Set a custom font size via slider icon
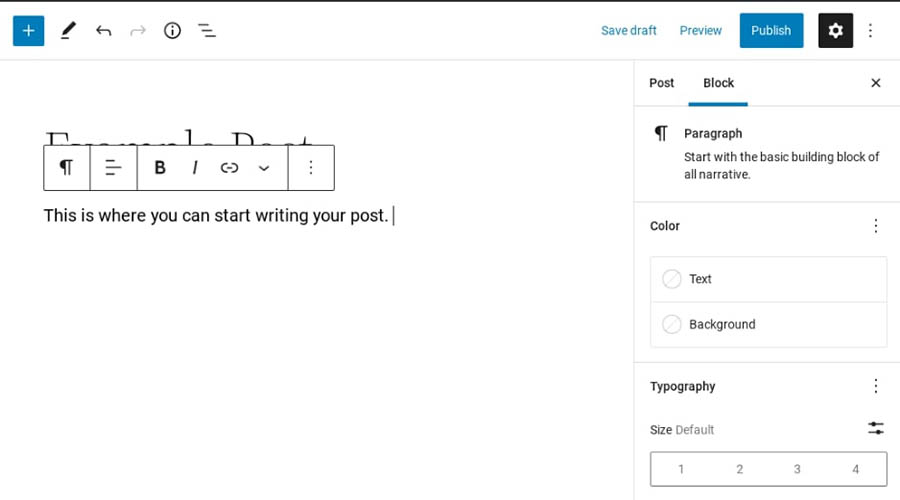This screenshot has width=900, height=500. click(876, 428)
